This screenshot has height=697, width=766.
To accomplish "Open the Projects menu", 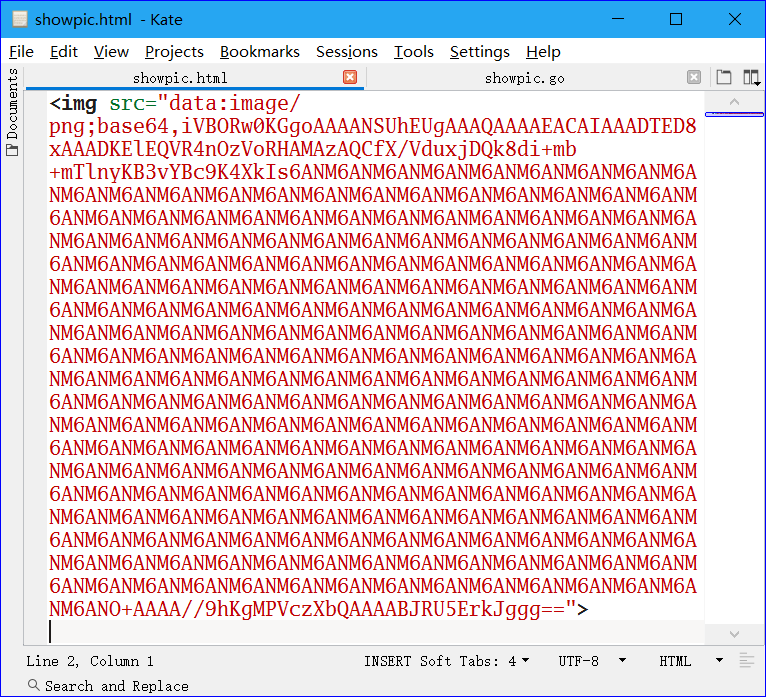I will pos(174,51).
